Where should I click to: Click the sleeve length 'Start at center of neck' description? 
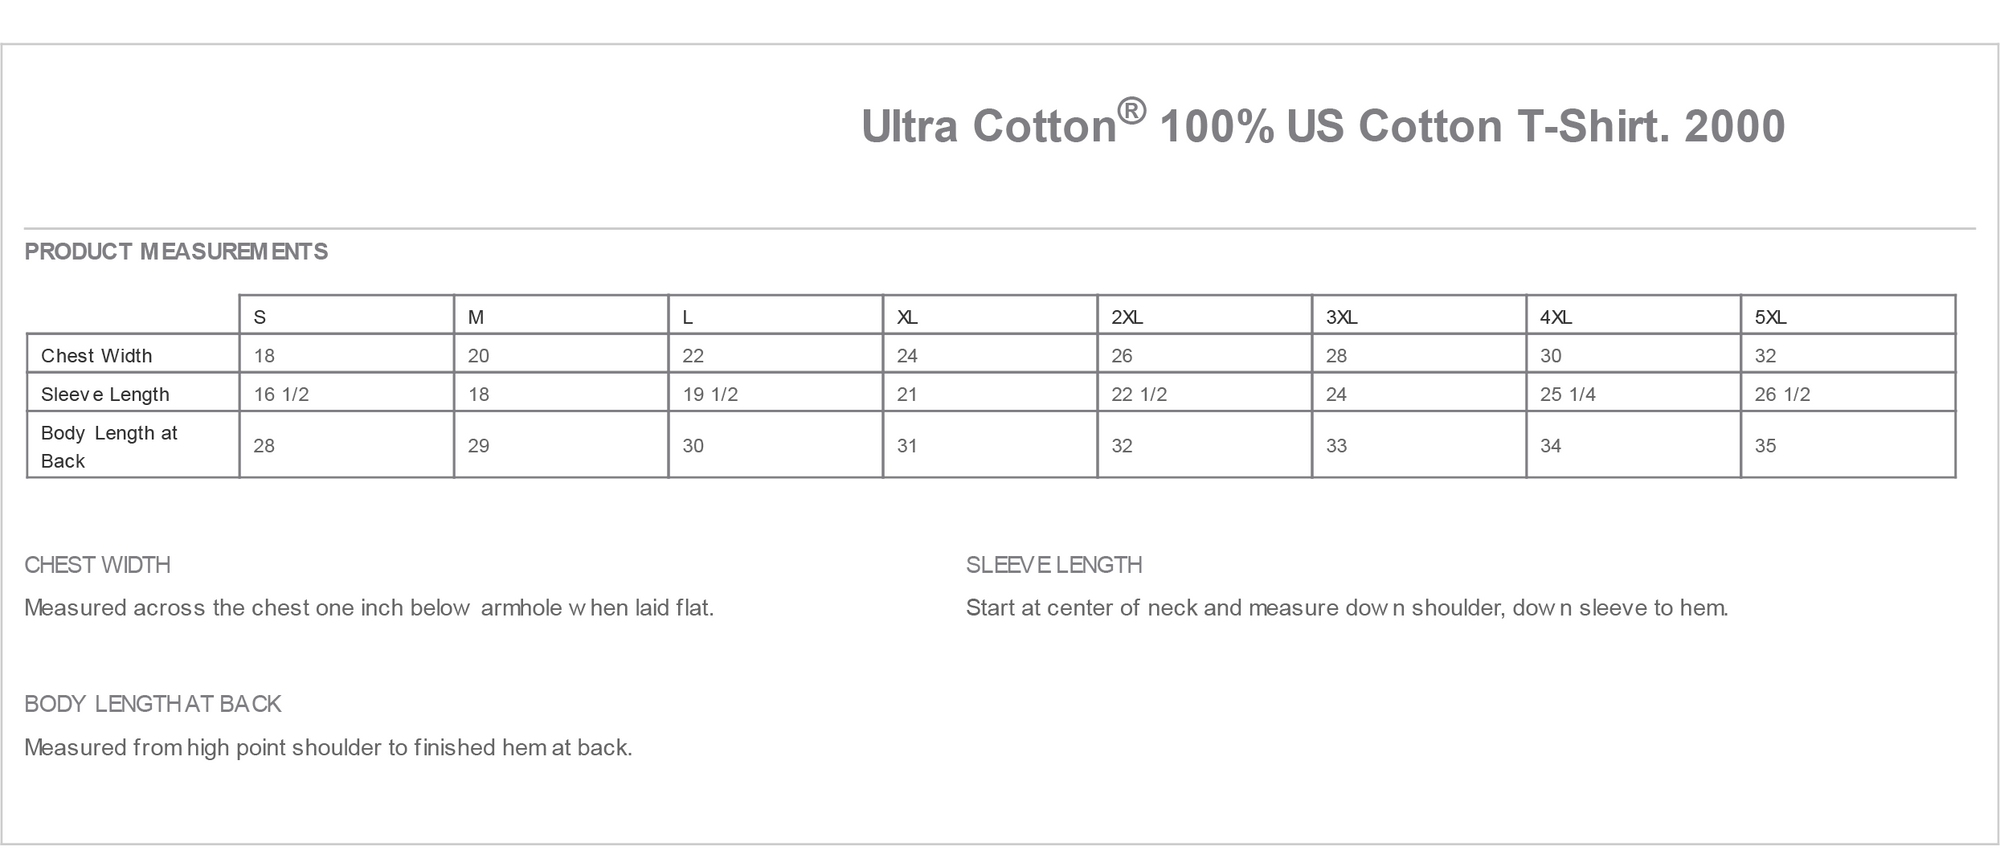(x=1346, y=608)
